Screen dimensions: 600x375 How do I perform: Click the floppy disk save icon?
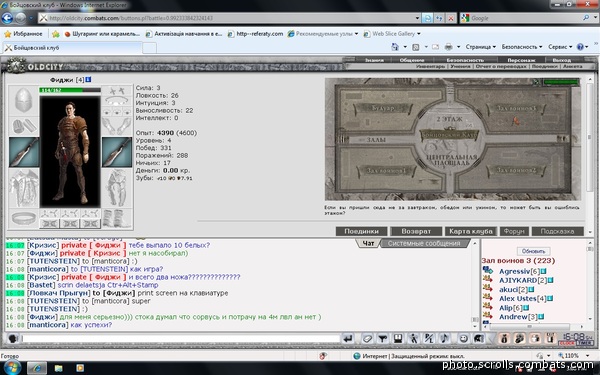398,339
